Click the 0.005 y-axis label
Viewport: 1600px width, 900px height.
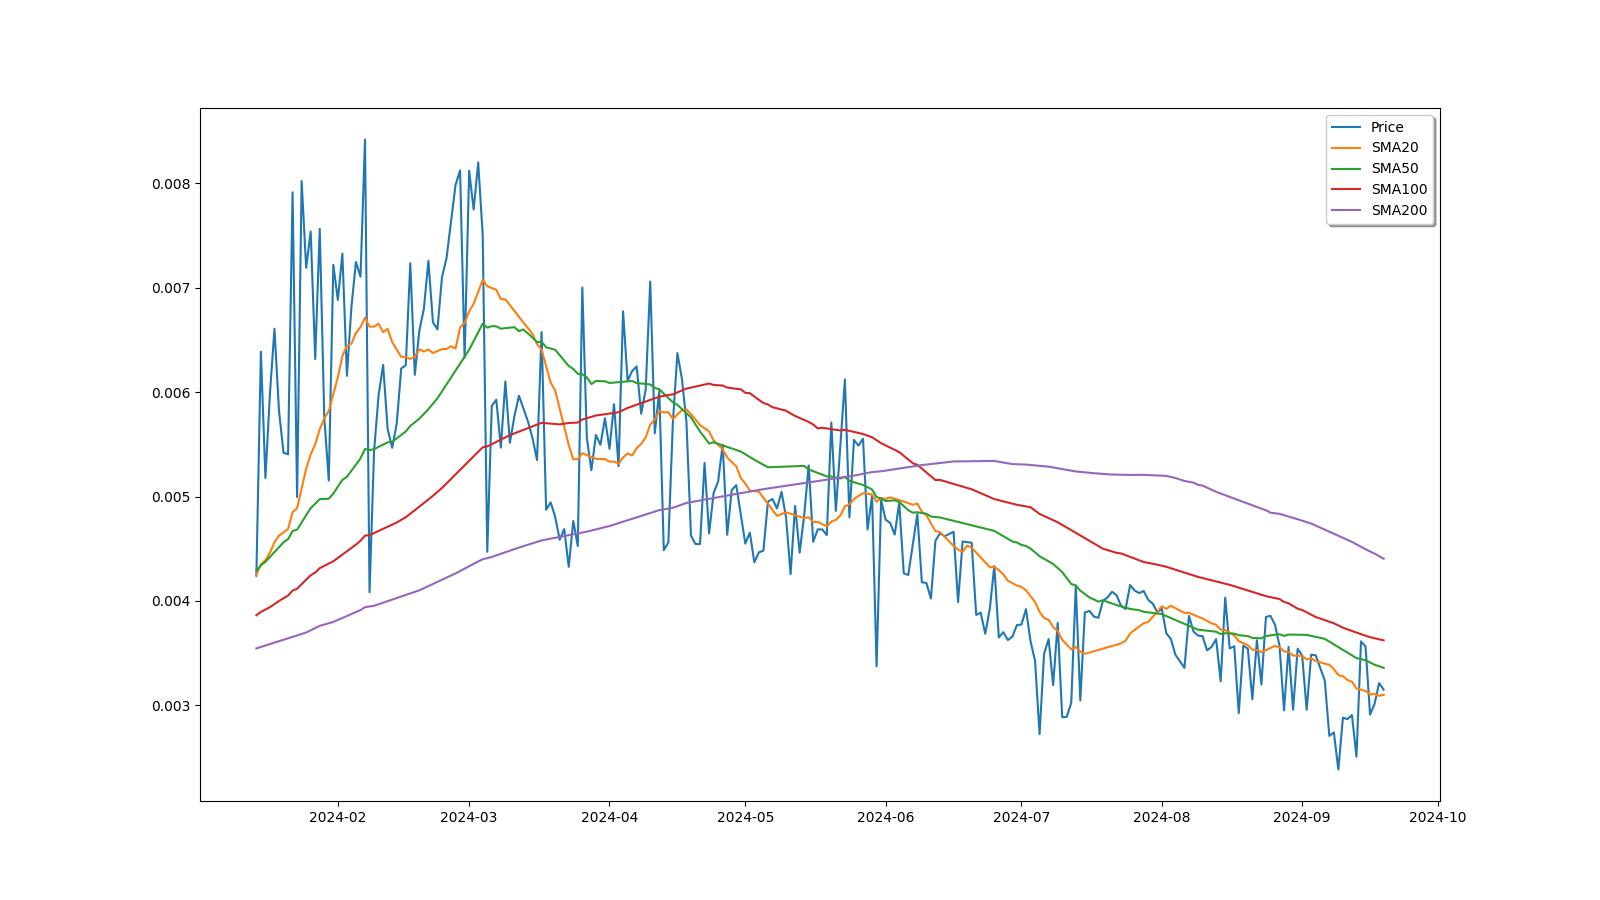coord(170,497)
